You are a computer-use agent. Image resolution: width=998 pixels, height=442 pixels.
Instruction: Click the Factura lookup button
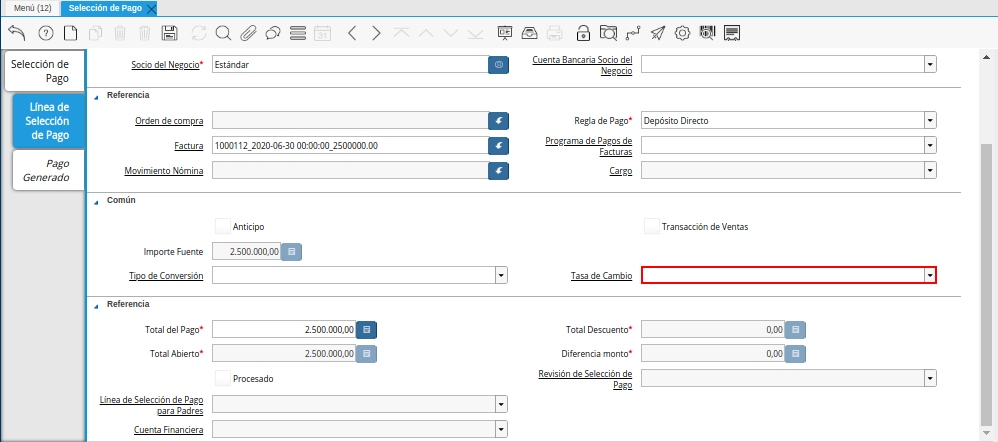[x=498, y=146]
